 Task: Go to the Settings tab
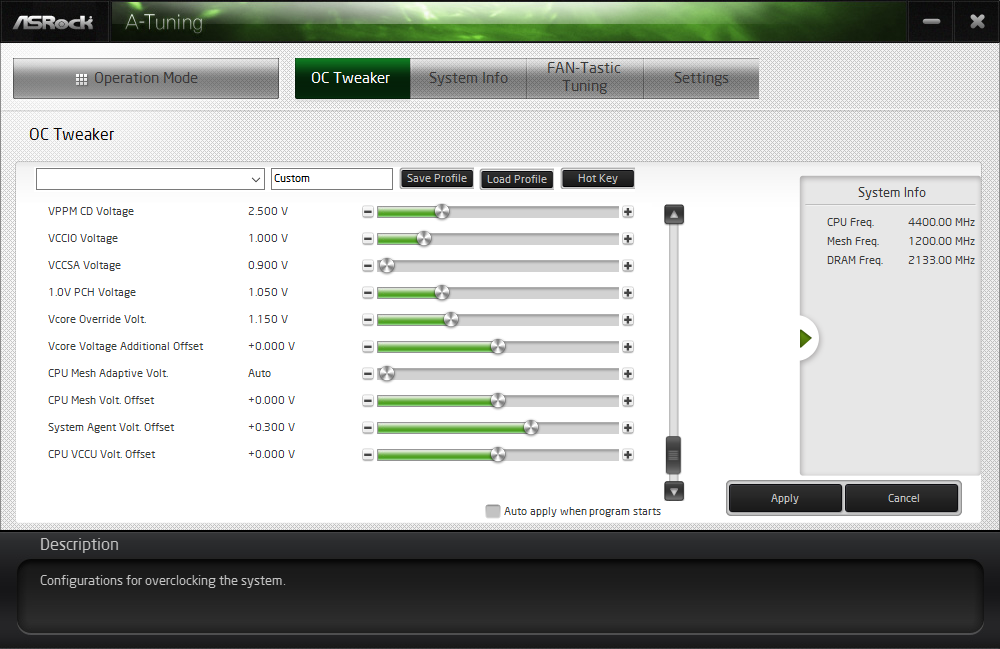pyautogui.click(x=701, y=78)
